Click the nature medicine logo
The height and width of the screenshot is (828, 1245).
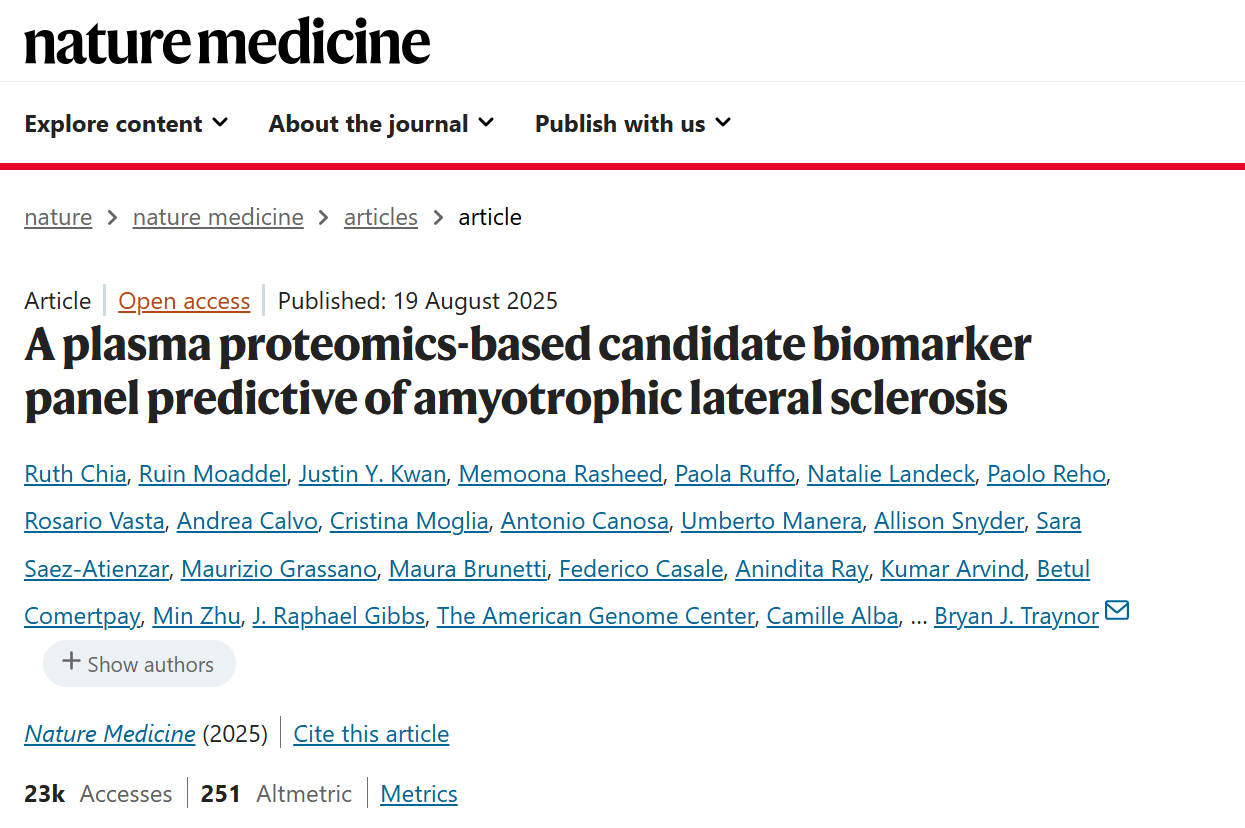coord(227,42)
